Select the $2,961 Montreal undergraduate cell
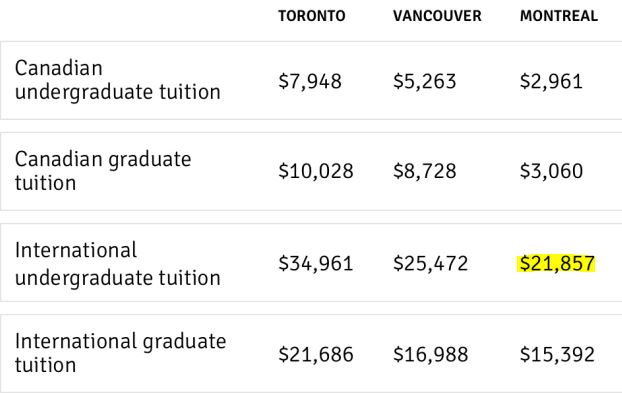This screenshot has width=622, height=393. pos(551,82)
